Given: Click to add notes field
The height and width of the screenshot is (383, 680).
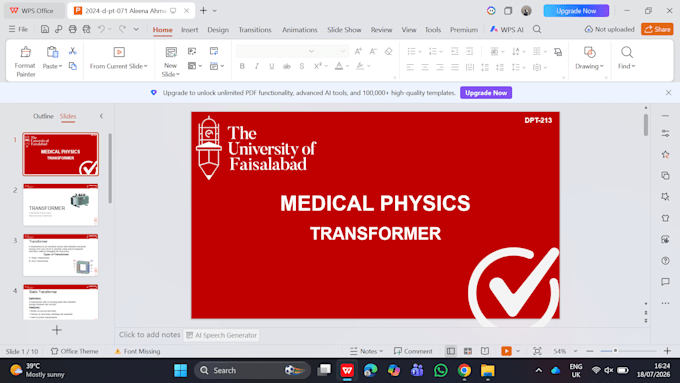Looking at the screenshot, I should [x=150, y=335].
